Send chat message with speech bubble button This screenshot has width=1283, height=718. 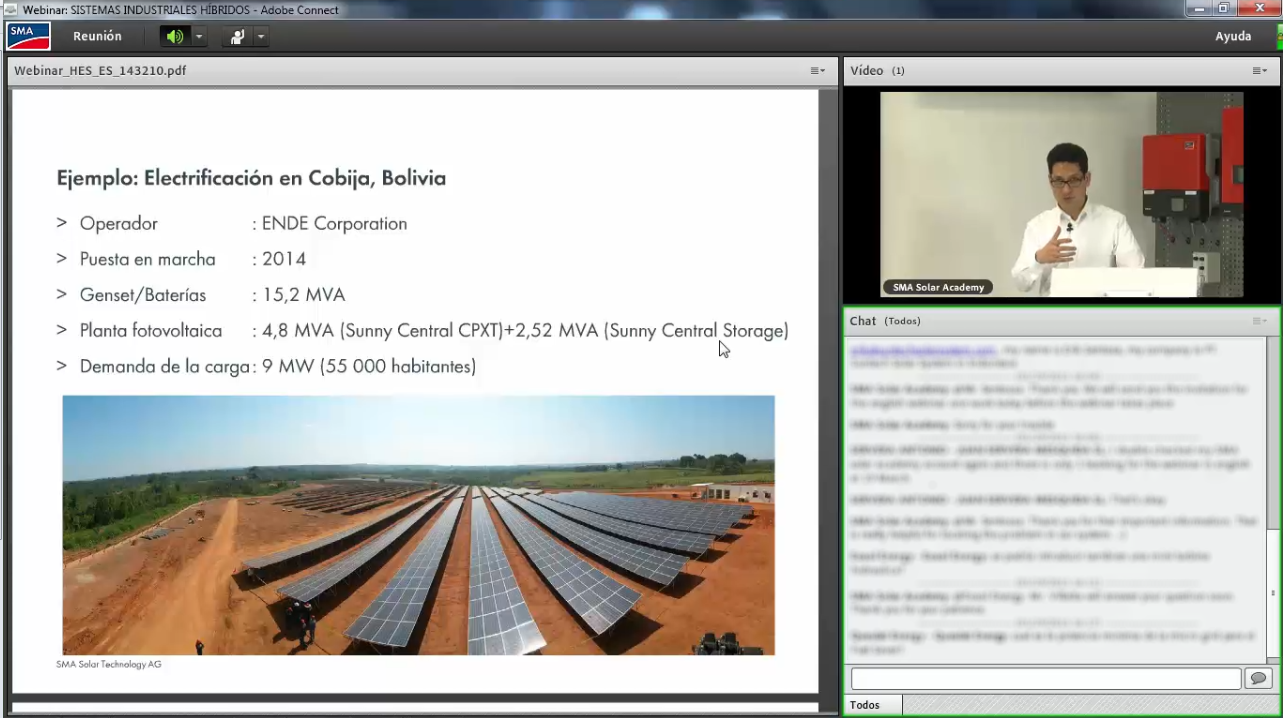(x=1257, y=679)
